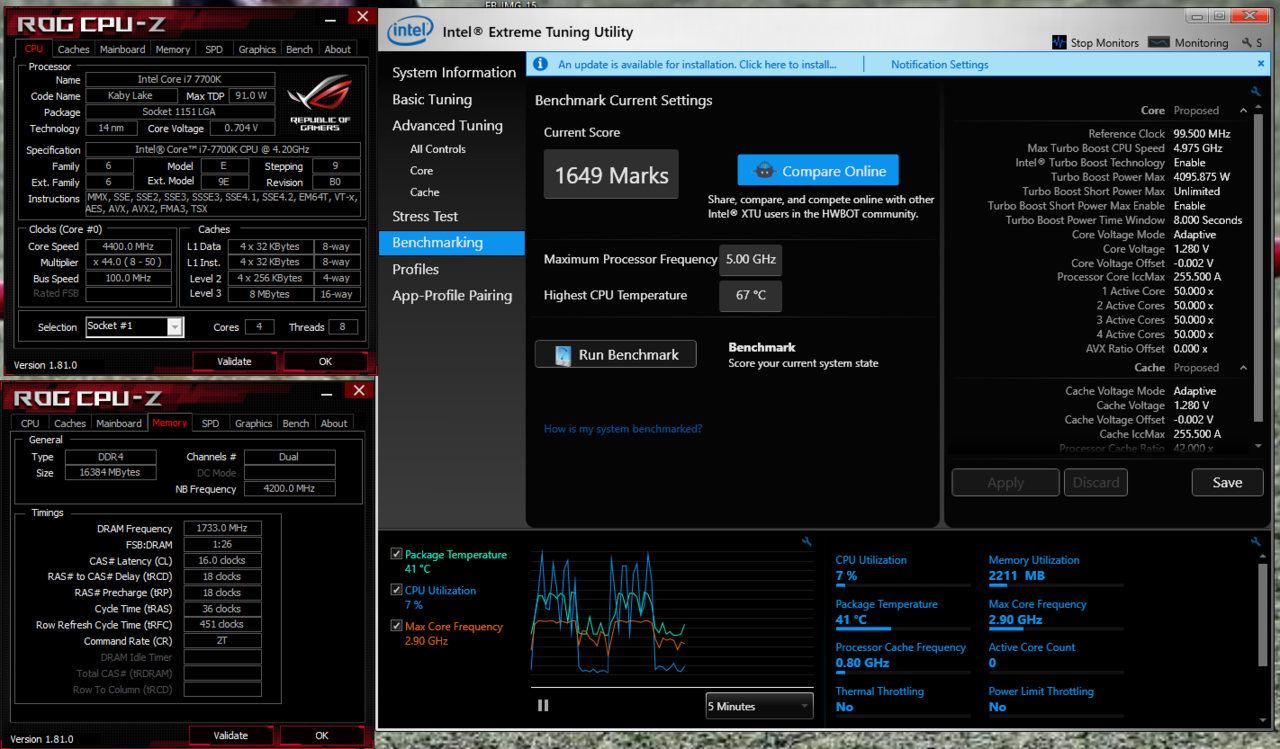Switch to the Graphics tab in top CPU-Z window
The width and height of the screenshot is (1280, 749).
click(x=257, y=49)
